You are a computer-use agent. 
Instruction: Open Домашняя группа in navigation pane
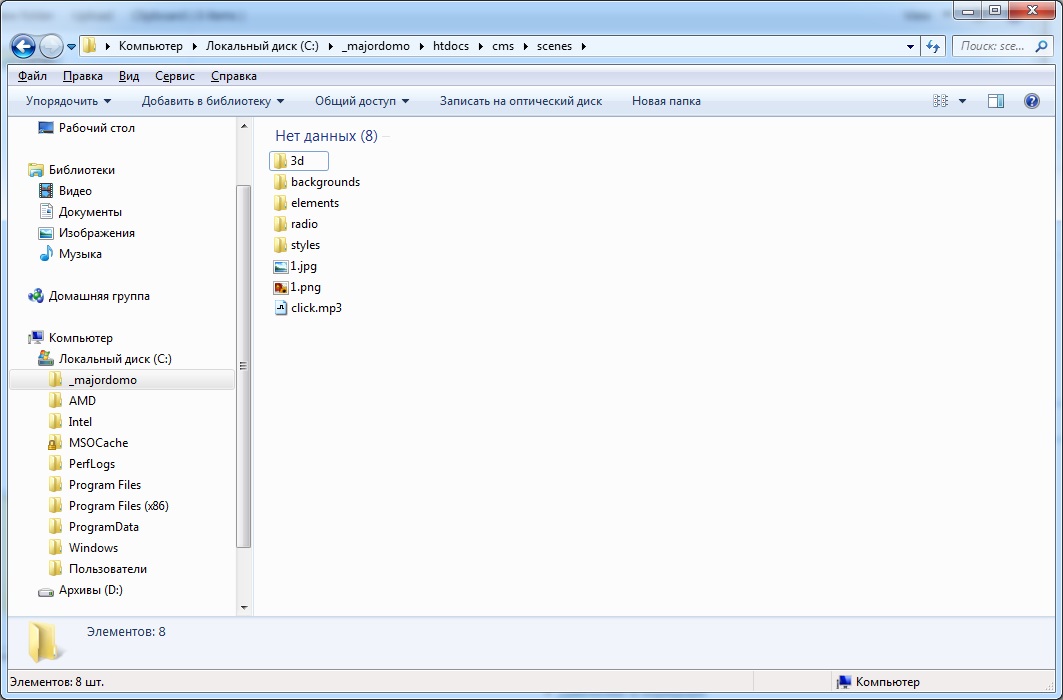pyautogui.click(x=99, y=296)
